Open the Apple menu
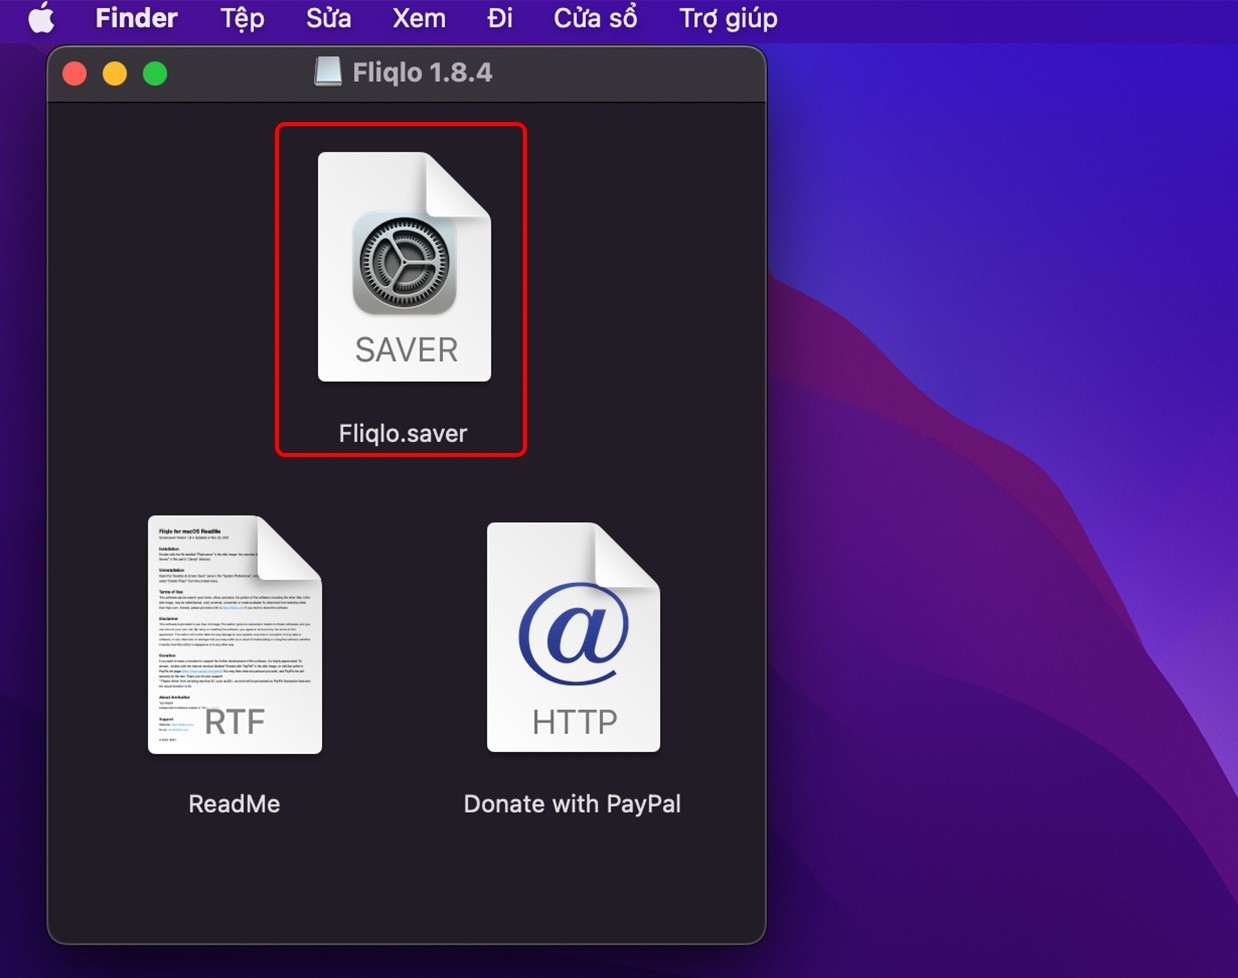 click(41, 18)
